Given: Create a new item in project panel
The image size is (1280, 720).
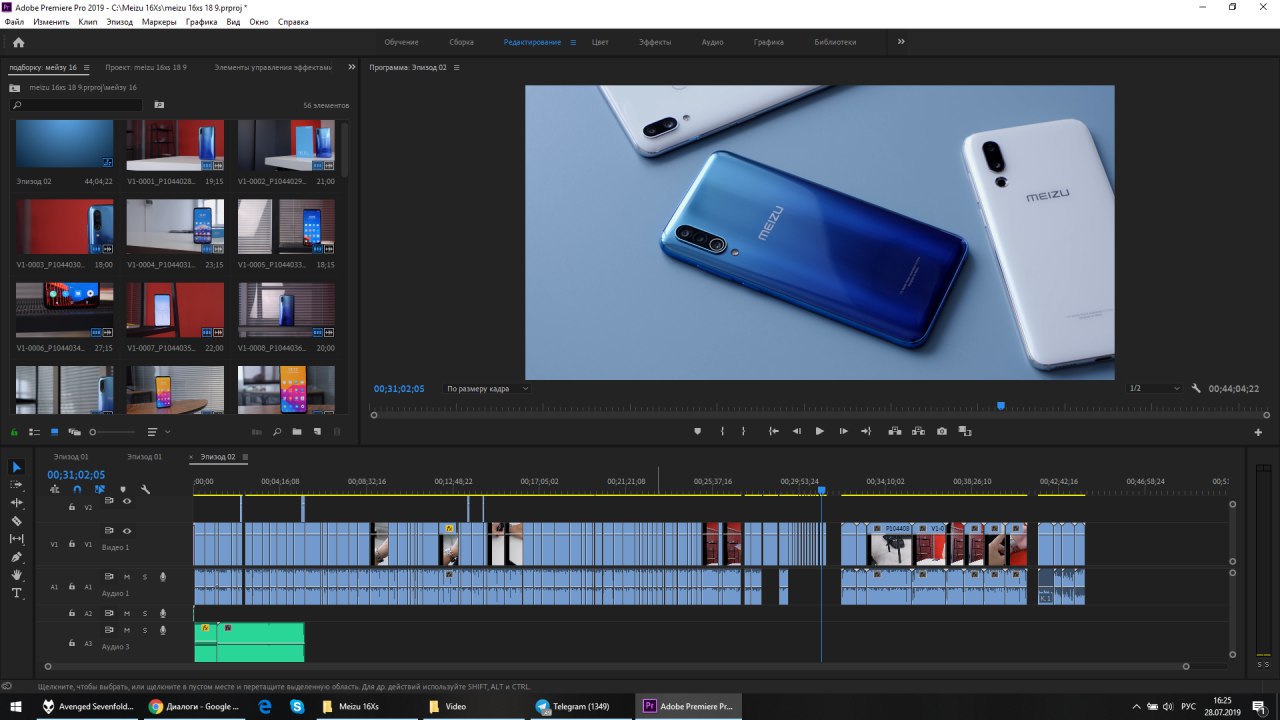Looking at the screenshot, I should coord(317,432).
